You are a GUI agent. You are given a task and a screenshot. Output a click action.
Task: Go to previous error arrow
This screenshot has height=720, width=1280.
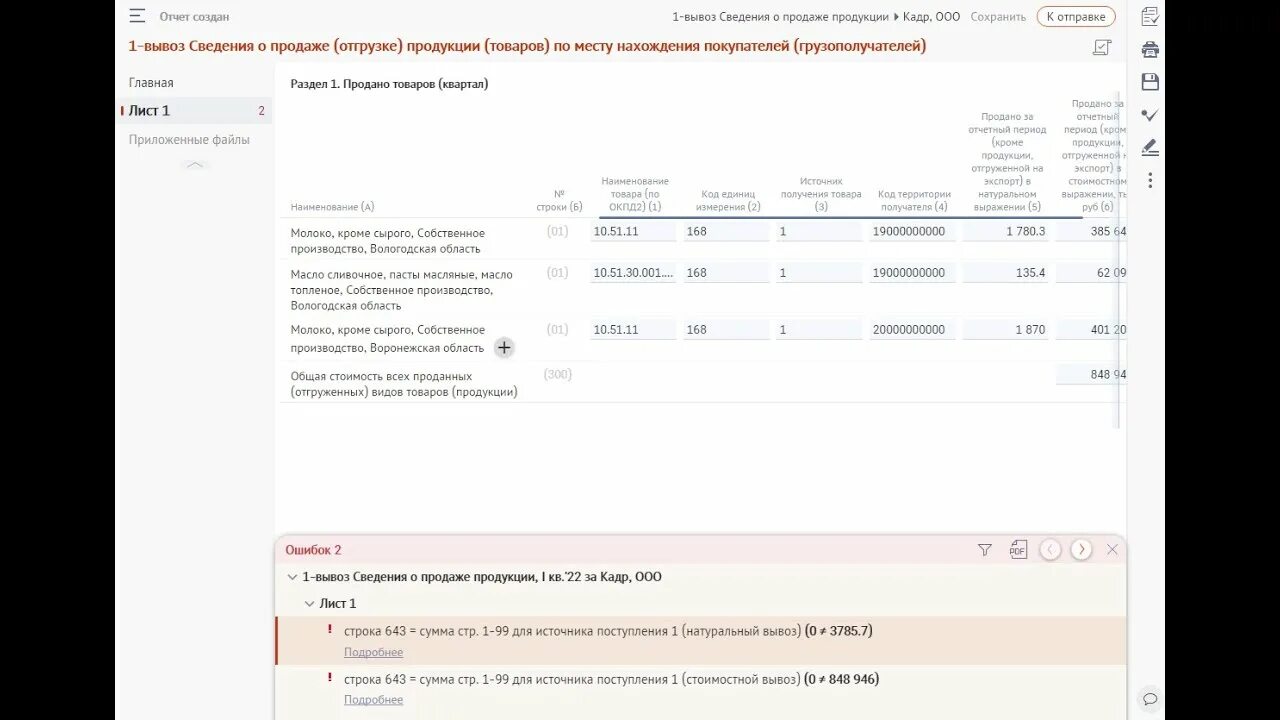1050,549
